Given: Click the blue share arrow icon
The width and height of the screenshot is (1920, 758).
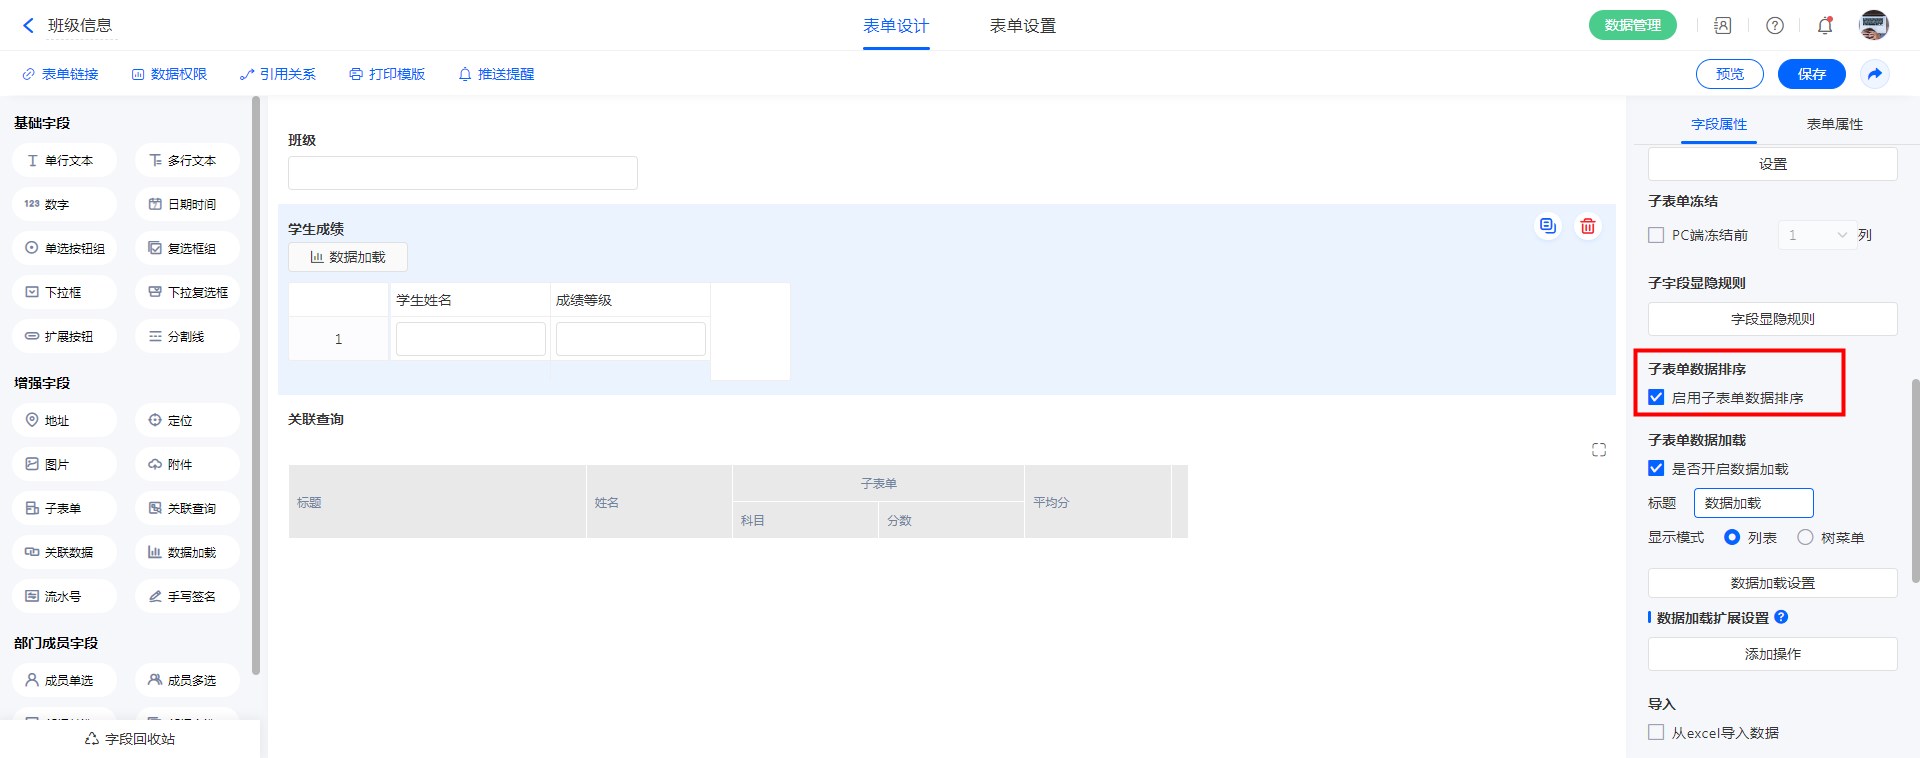Looking at the screenshot, I should click(1874, 74).
